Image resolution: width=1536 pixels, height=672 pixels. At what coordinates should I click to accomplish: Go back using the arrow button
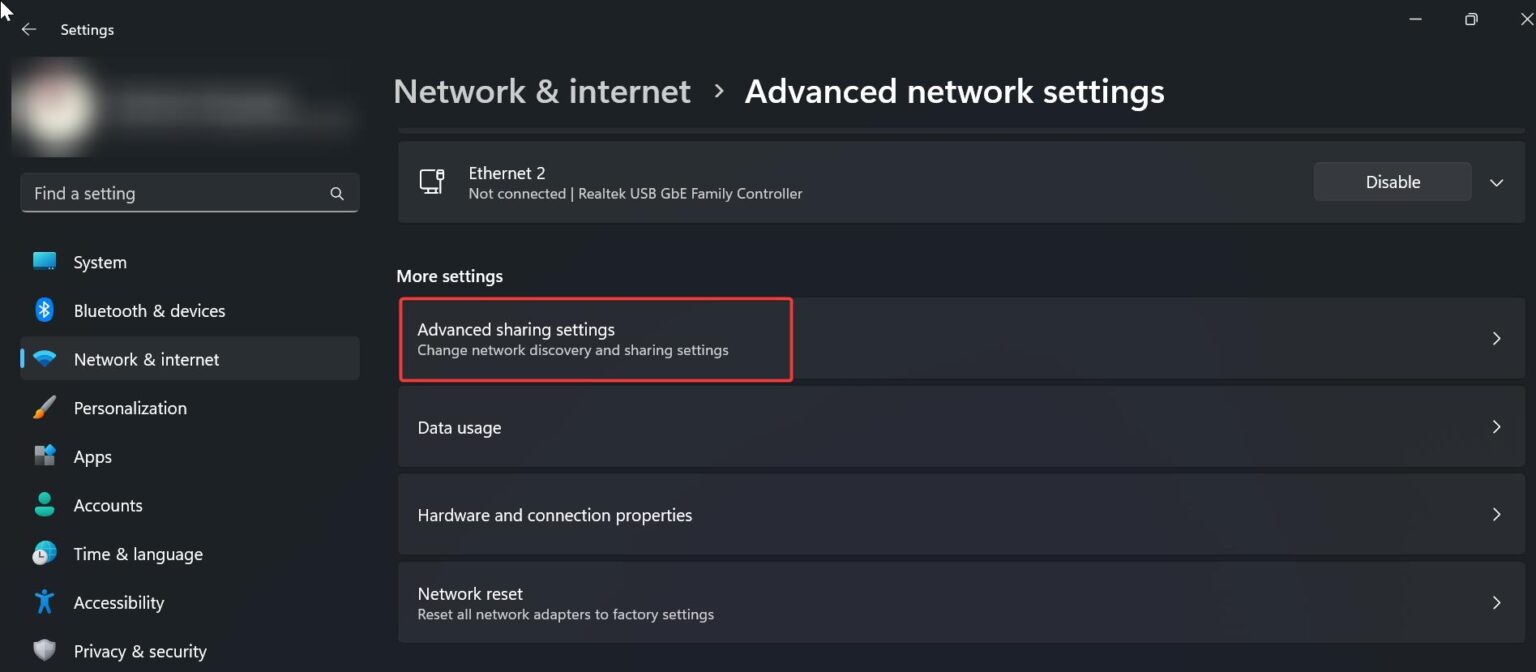pyautogui.click(x=28, y=29)
